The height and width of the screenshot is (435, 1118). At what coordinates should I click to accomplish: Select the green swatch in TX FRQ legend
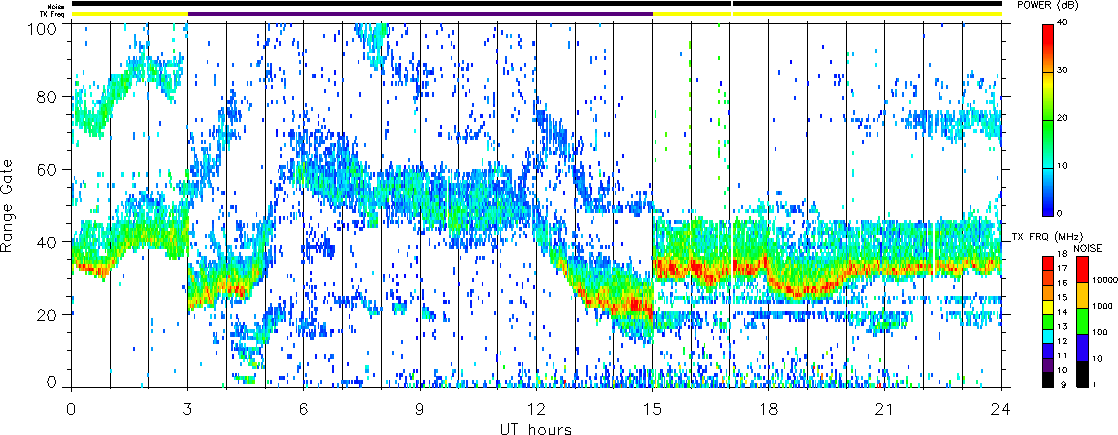coord(1048,322)
